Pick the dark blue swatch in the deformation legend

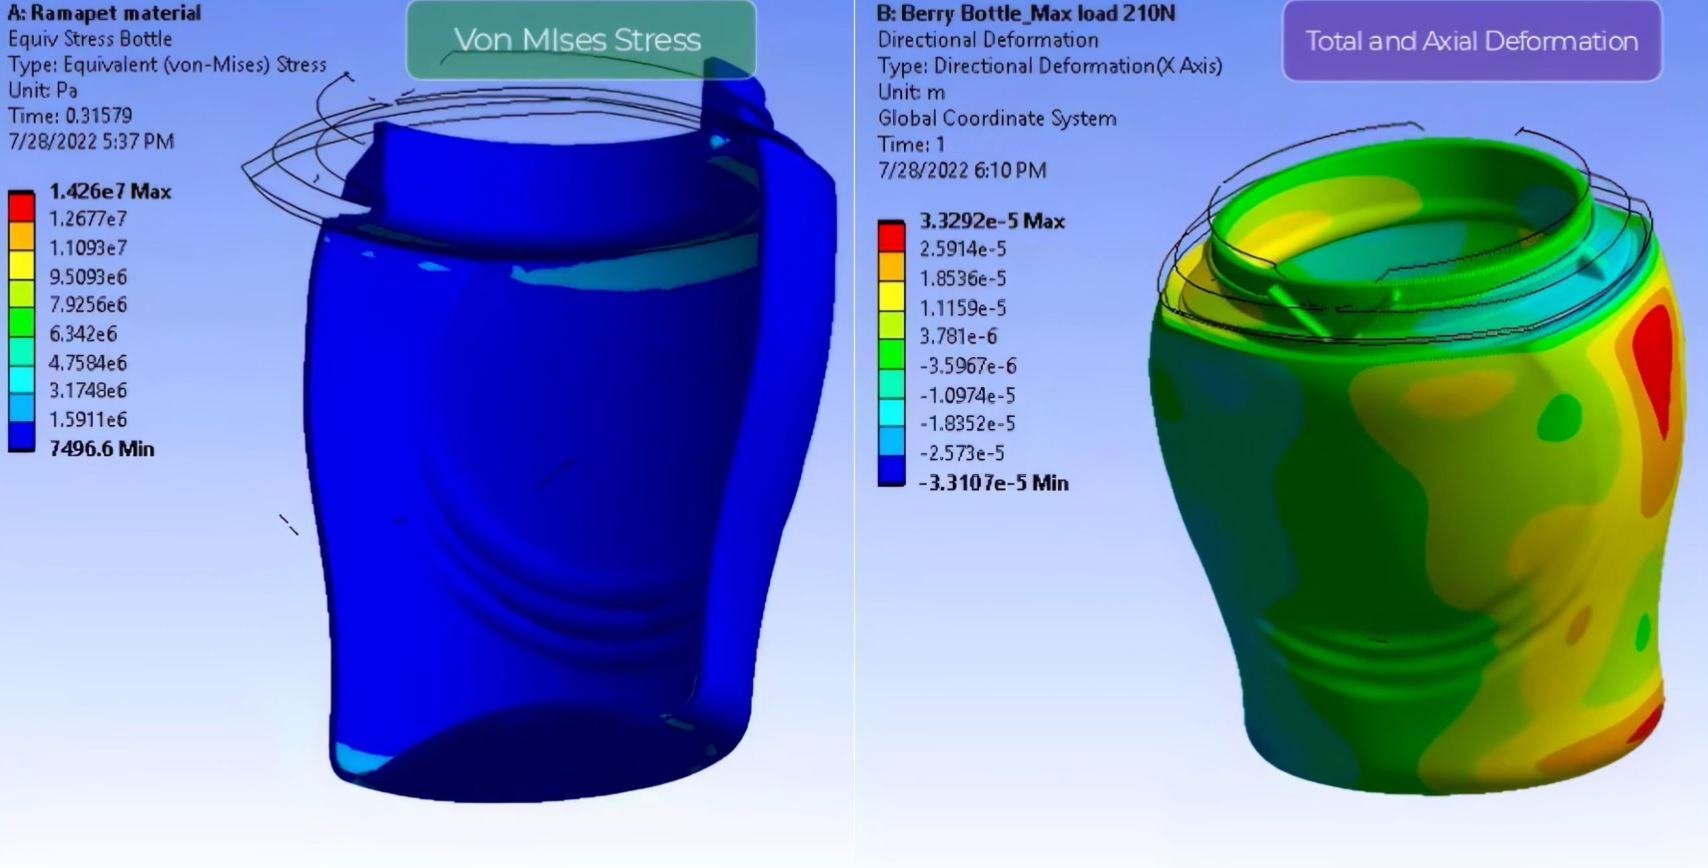click(x=891, y=471)
